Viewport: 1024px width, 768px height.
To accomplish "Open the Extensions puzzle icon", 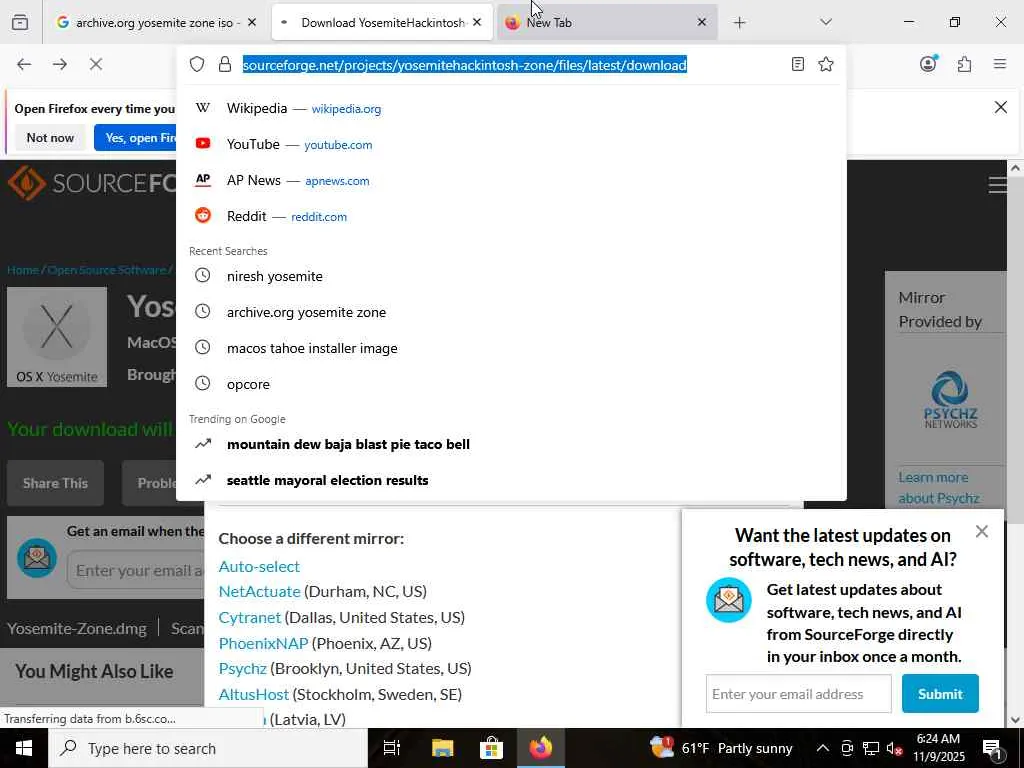I will tap(965, 64).
